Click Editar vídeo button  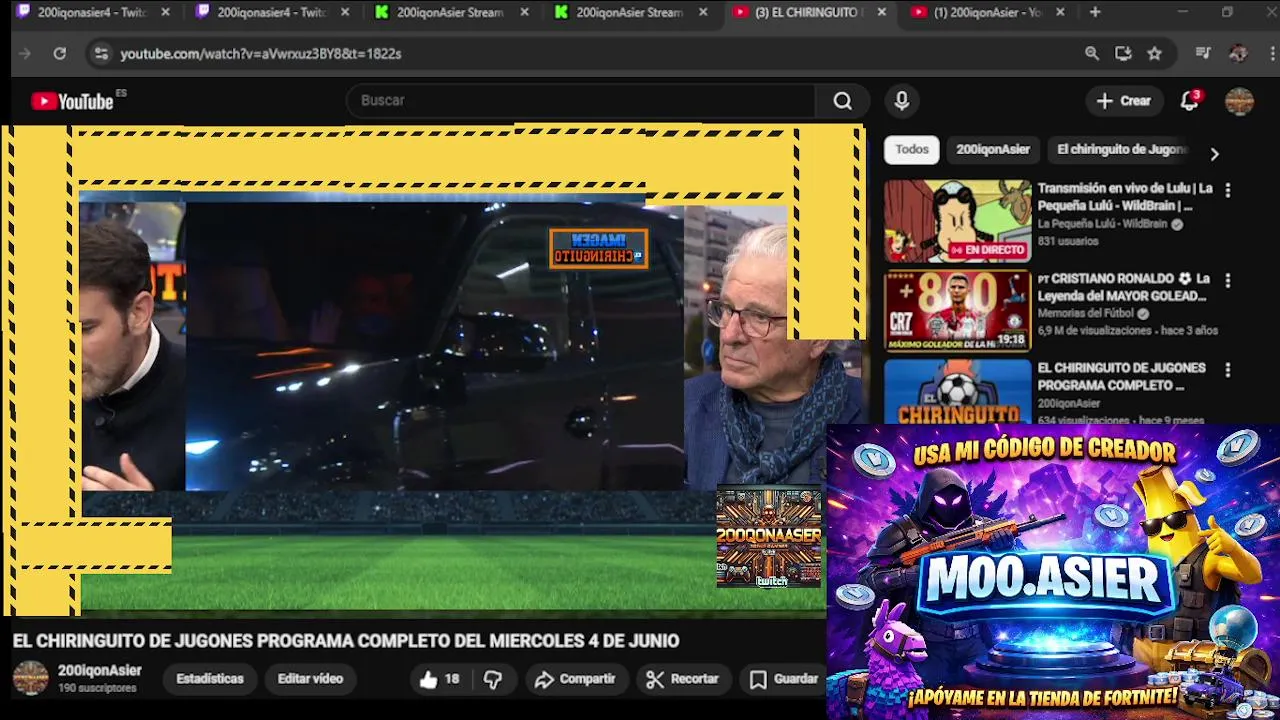310,679
